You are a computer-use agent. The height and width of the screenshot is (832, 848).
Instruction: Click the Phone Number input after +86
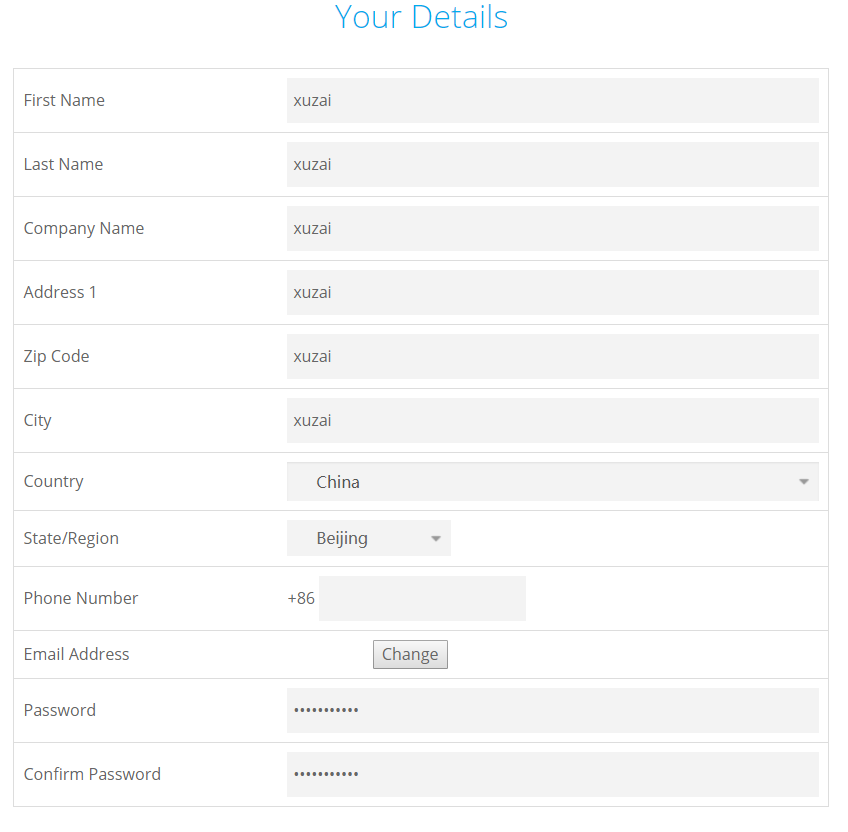(x=422, y=598)
